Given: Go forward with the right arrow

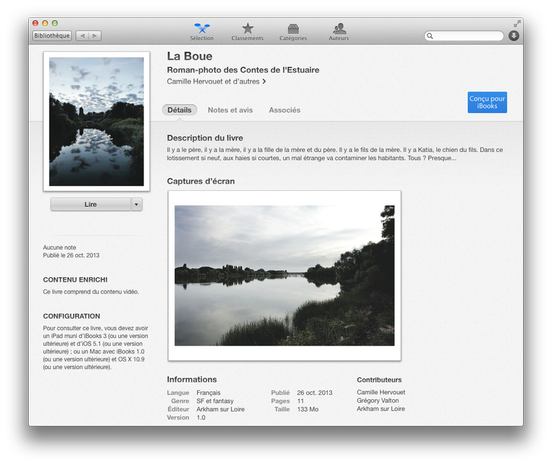Looking at the screenshot, I should (95, 36).
